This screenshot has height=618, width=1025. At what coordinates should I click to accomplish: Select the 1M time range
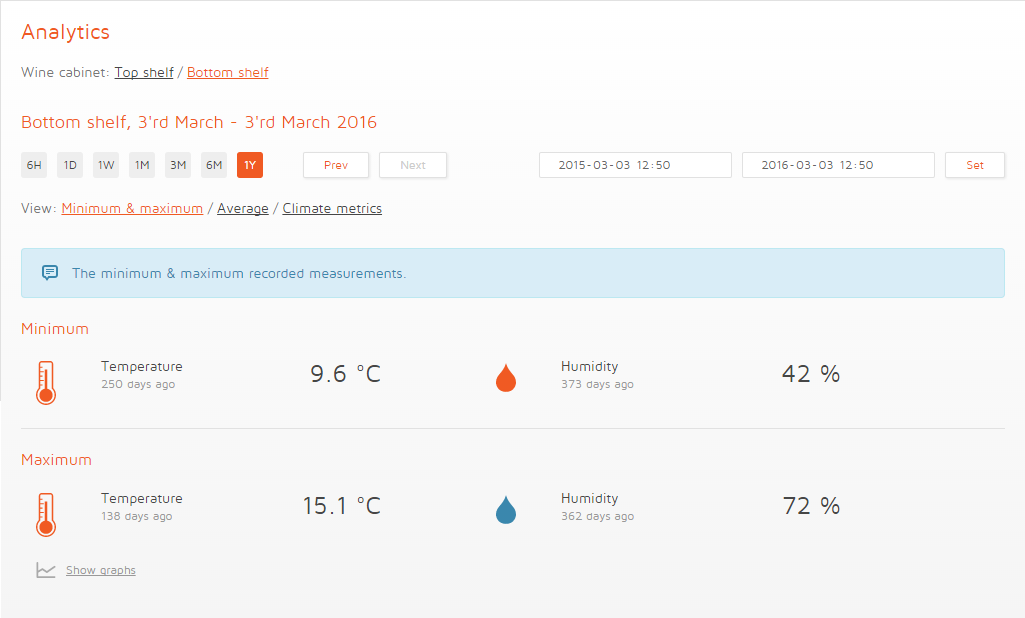142,165
